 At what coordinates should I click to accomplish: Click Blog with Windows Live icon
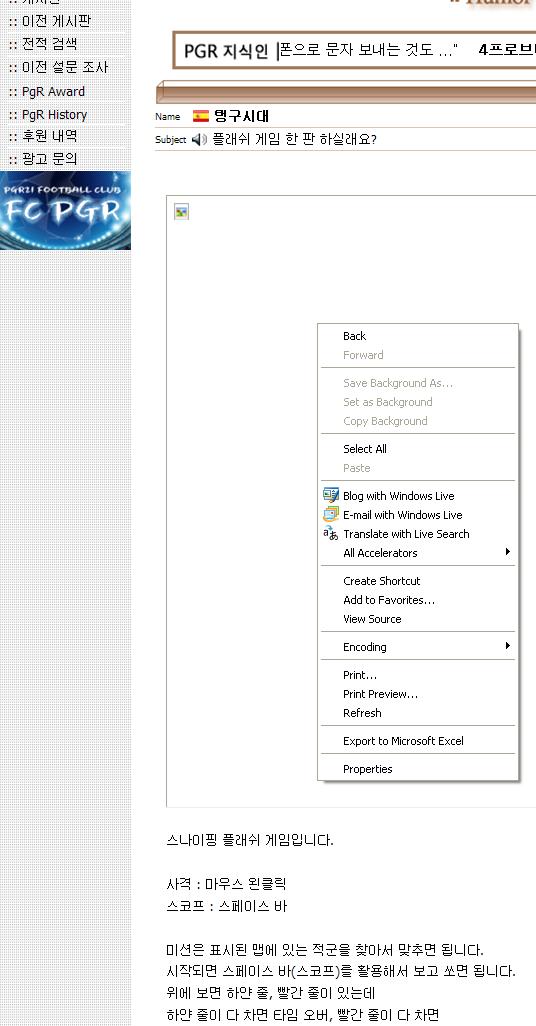331,495
